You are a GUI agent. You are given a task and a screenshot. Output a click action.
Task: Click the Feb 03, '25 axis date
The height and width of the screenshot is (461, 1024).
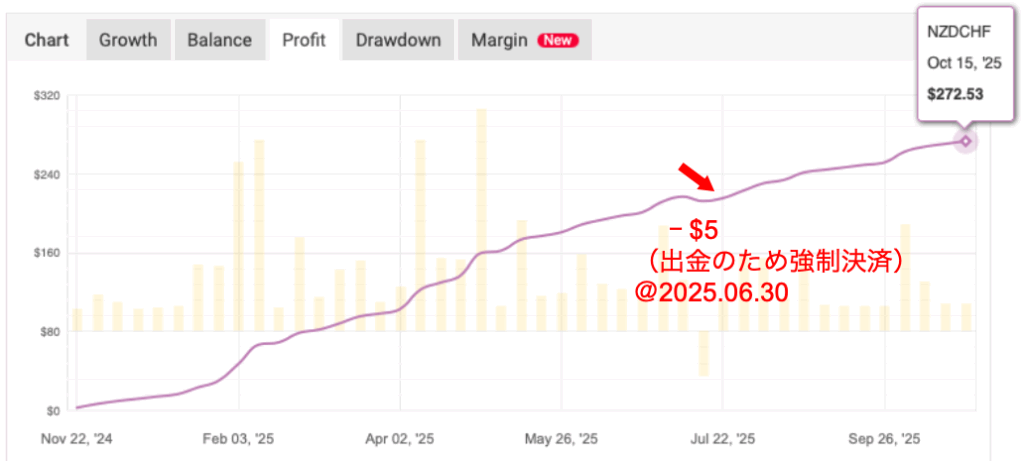pyautogui.click(x=239, y=439)
